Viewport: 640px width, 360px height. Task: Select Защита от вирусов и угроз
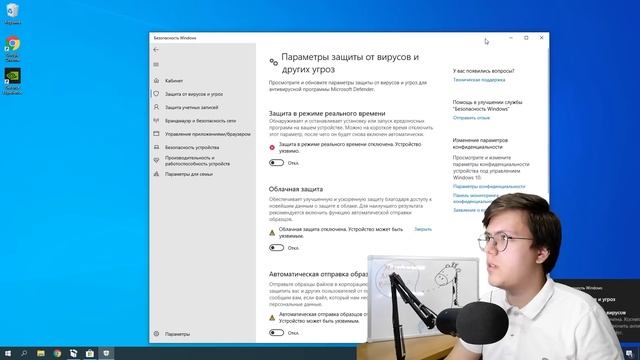pyautogui.click(x=194, y=94)
